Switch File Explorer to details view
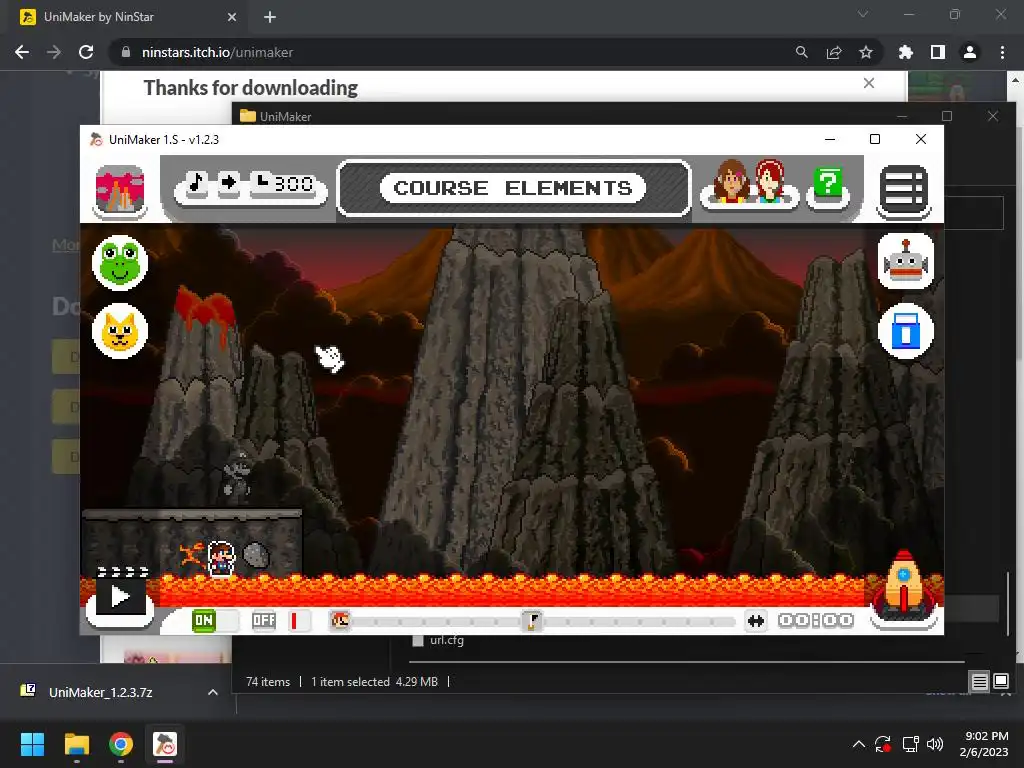The width and height of the screenshot is (1024, 768). pyautogui.click(x=980, y=682)
